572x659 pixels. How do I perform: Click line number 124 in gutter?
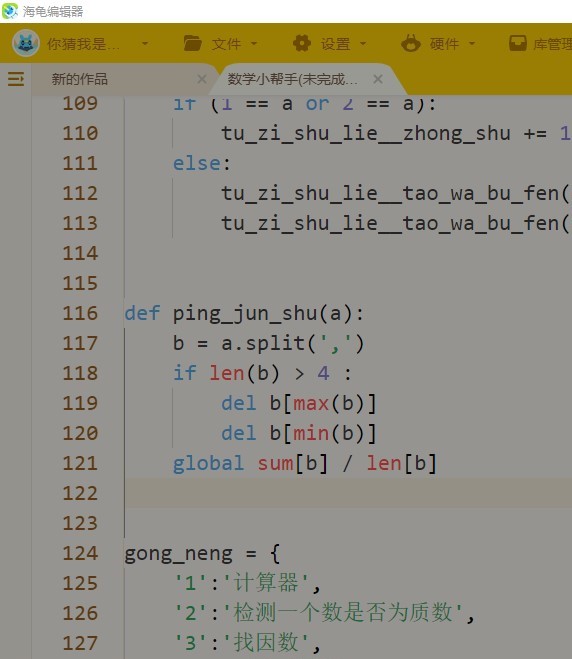tap(80, 554)
